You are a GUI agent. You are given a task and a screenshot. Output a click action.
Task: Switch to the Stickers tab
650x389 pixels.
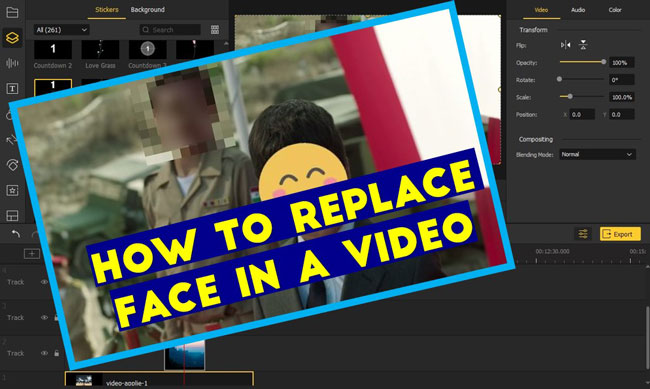point(107,10)
